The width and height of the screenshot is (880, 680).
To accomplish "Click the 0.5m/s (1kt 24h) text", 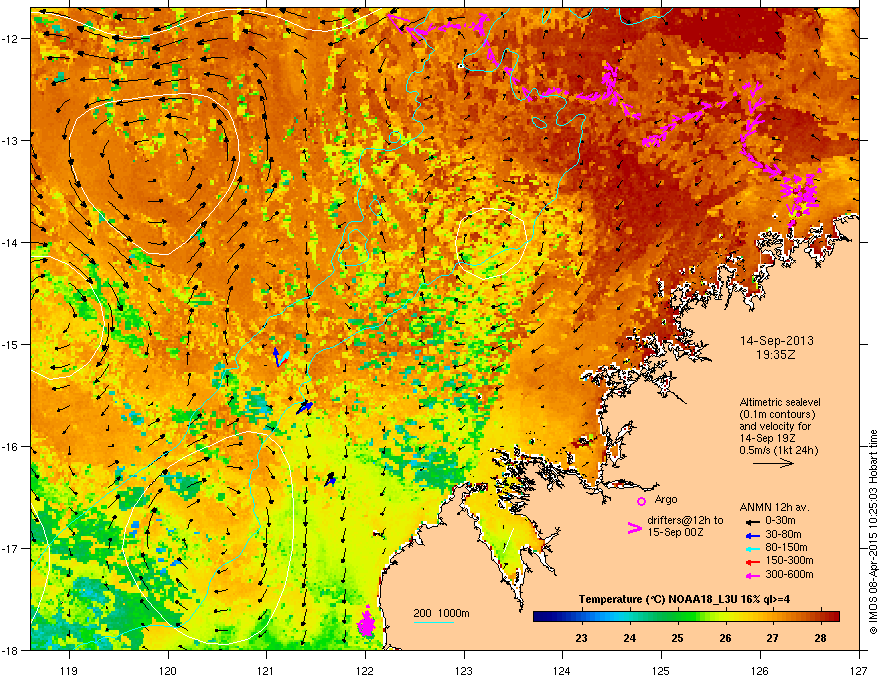I will click(x=778, y=450).
